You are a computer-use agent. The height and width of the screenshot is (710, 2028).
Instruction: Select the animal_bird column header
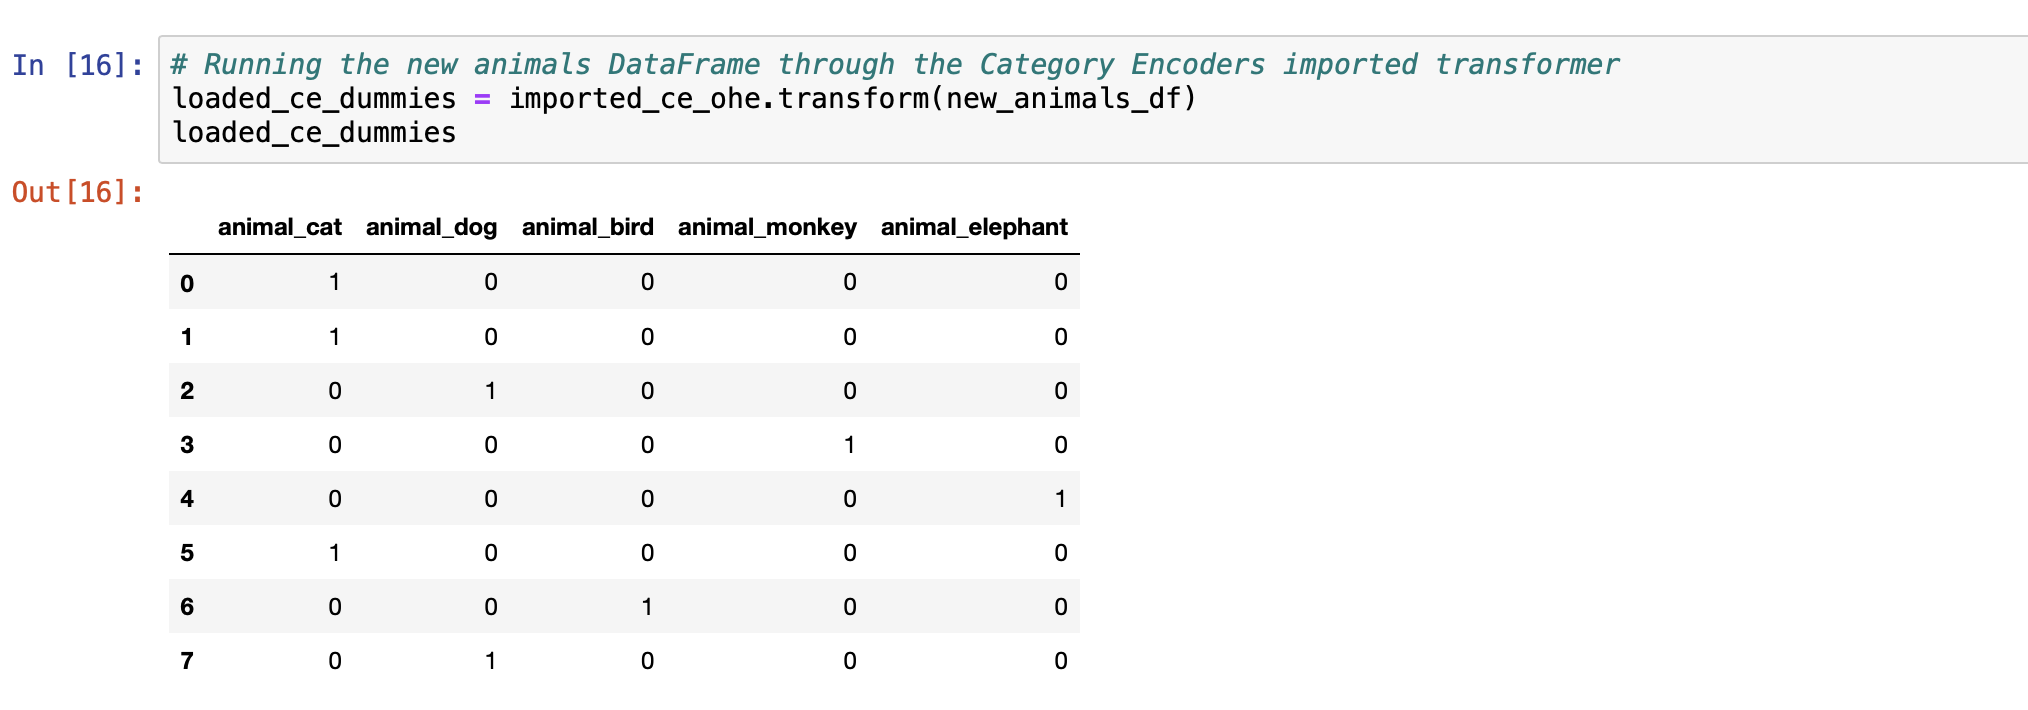[588, 227]
